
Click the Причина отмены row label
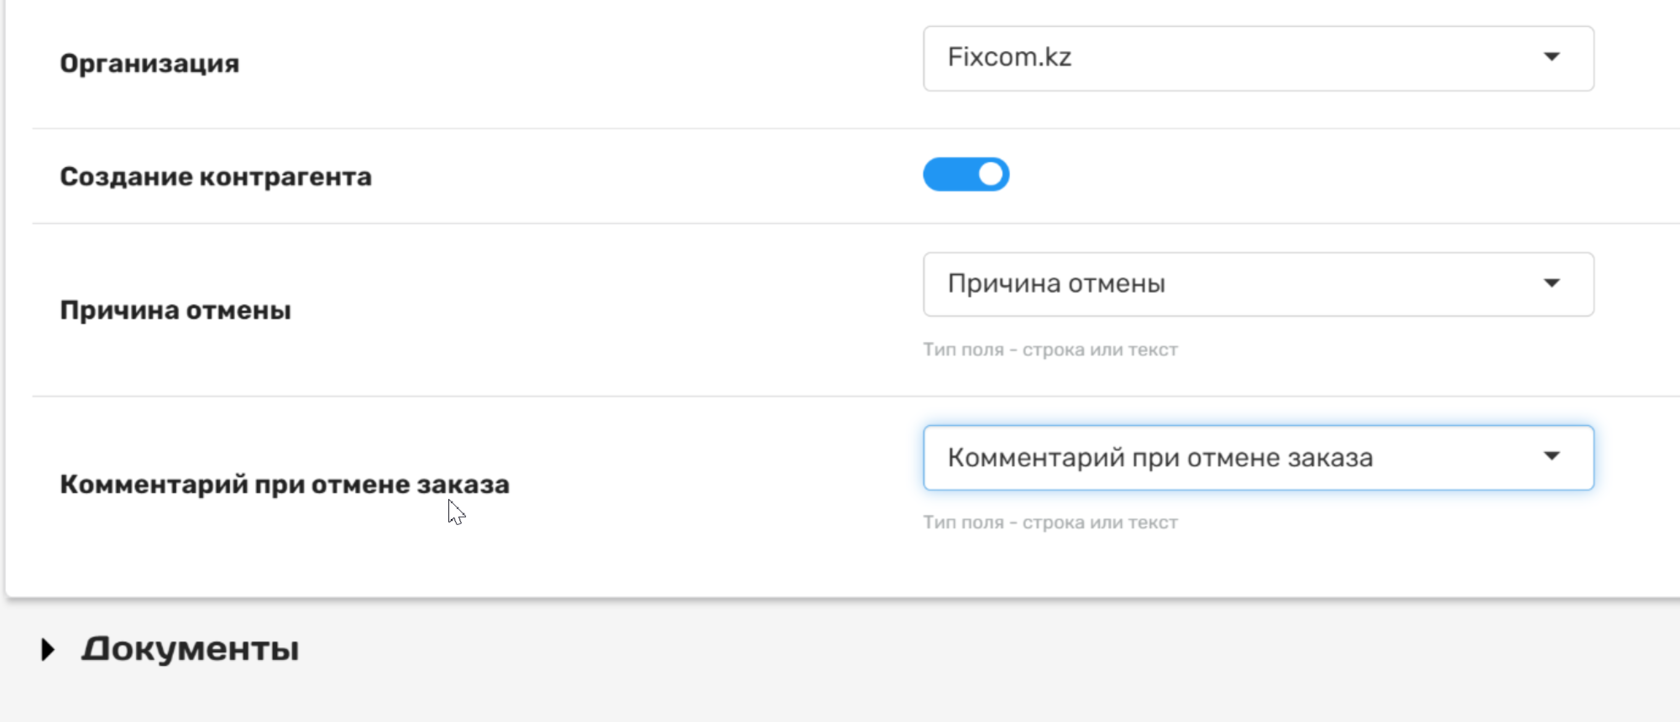(x=175, y=311)
